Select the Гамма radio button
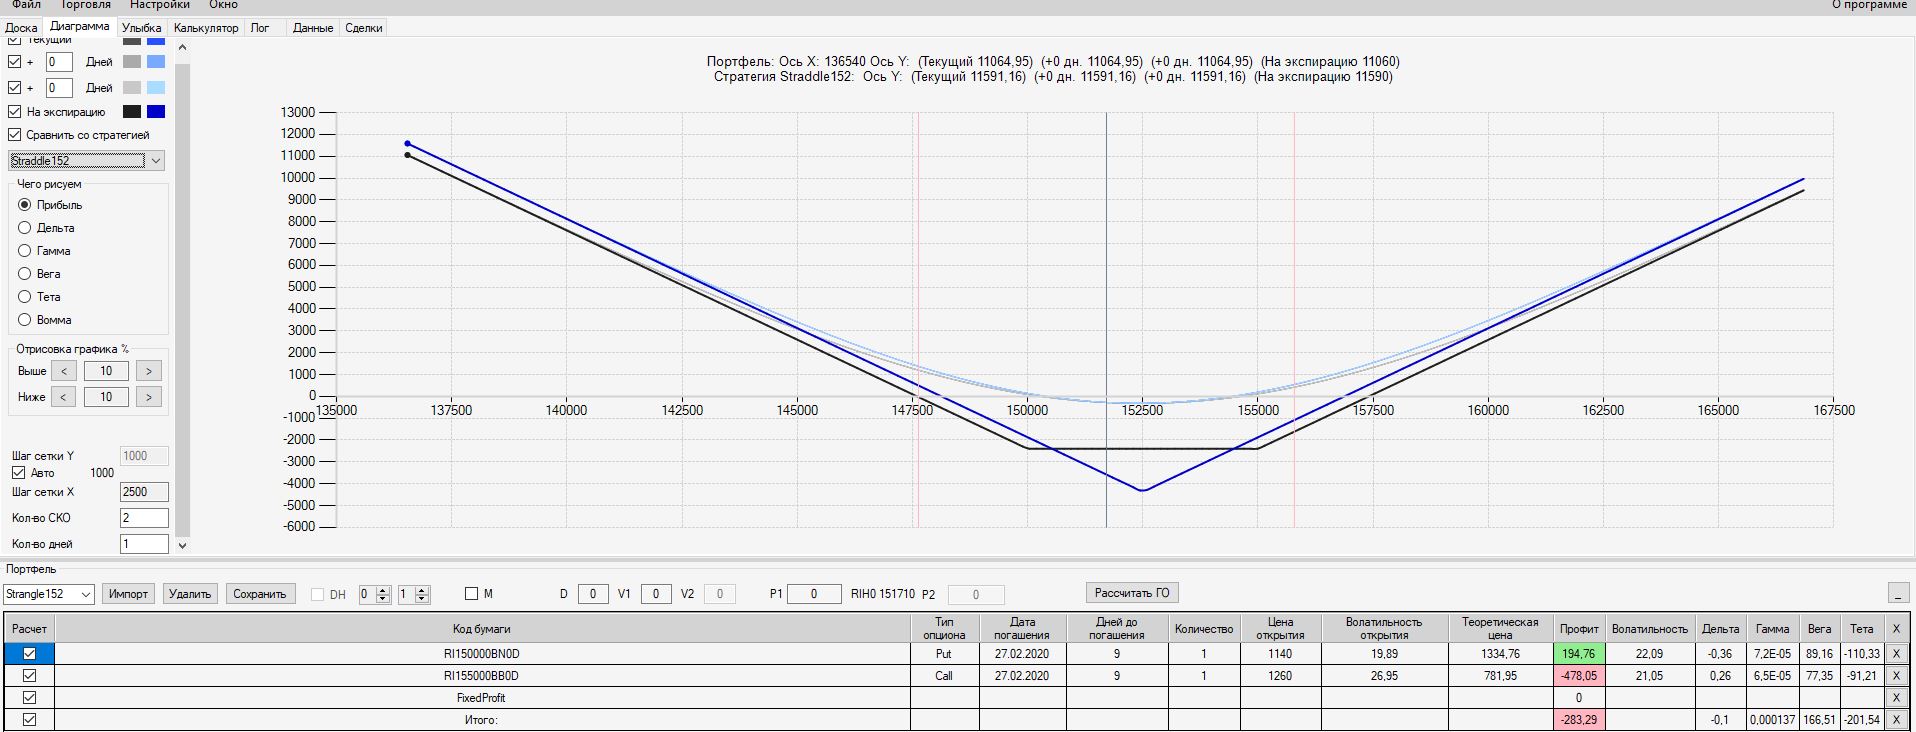Viewport: 1916px width, 732px height. pyautogui.click(x=25, y=251)
